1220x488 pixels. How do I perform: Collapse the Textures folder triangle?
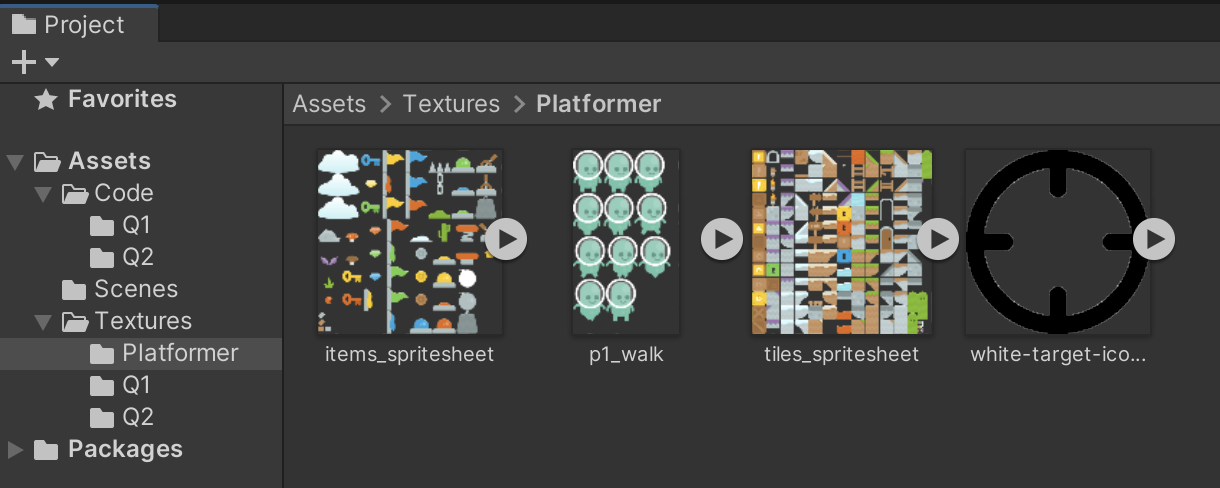click(x=43, y=322)
